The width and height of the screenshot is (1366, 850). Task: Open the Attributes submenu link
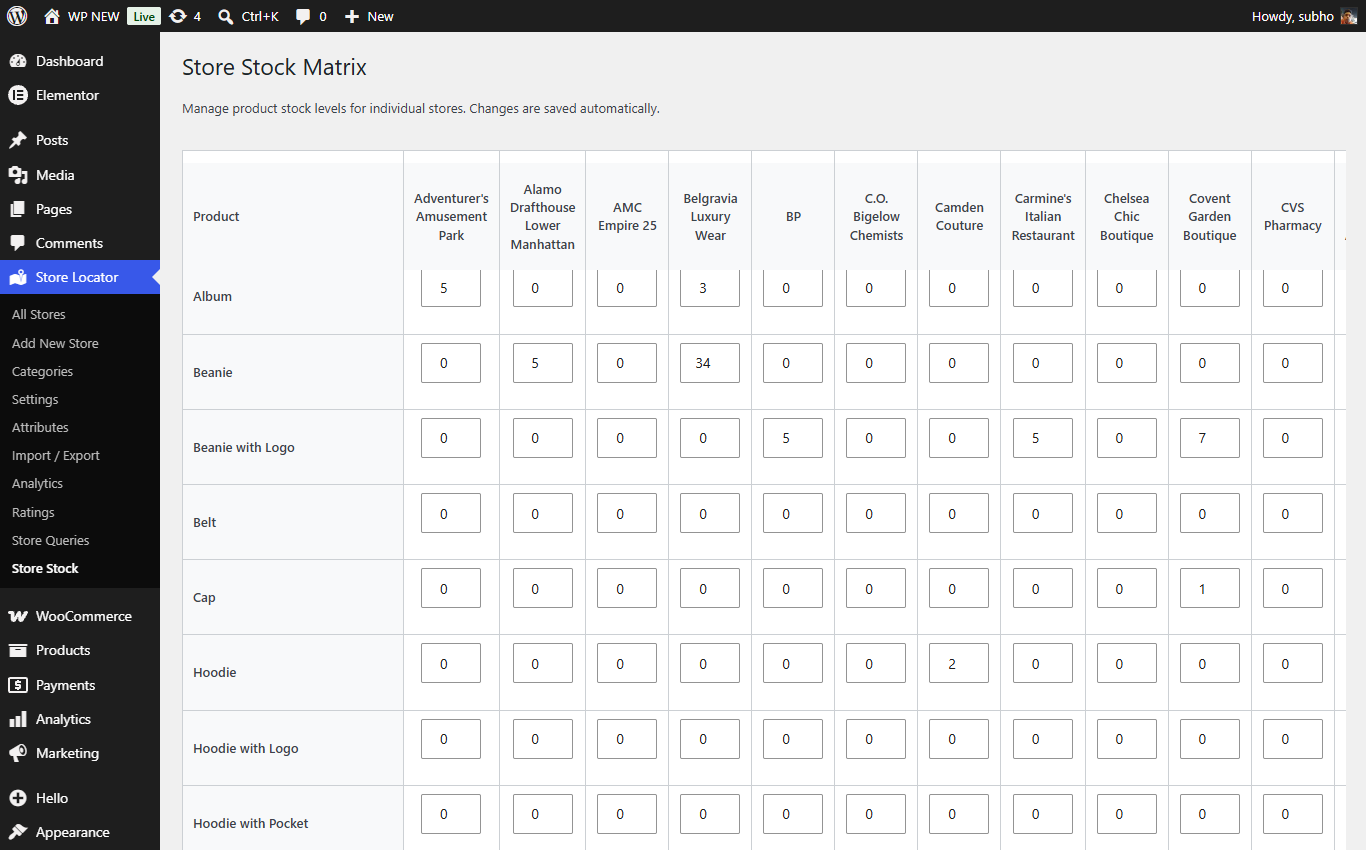coord(40,427)
